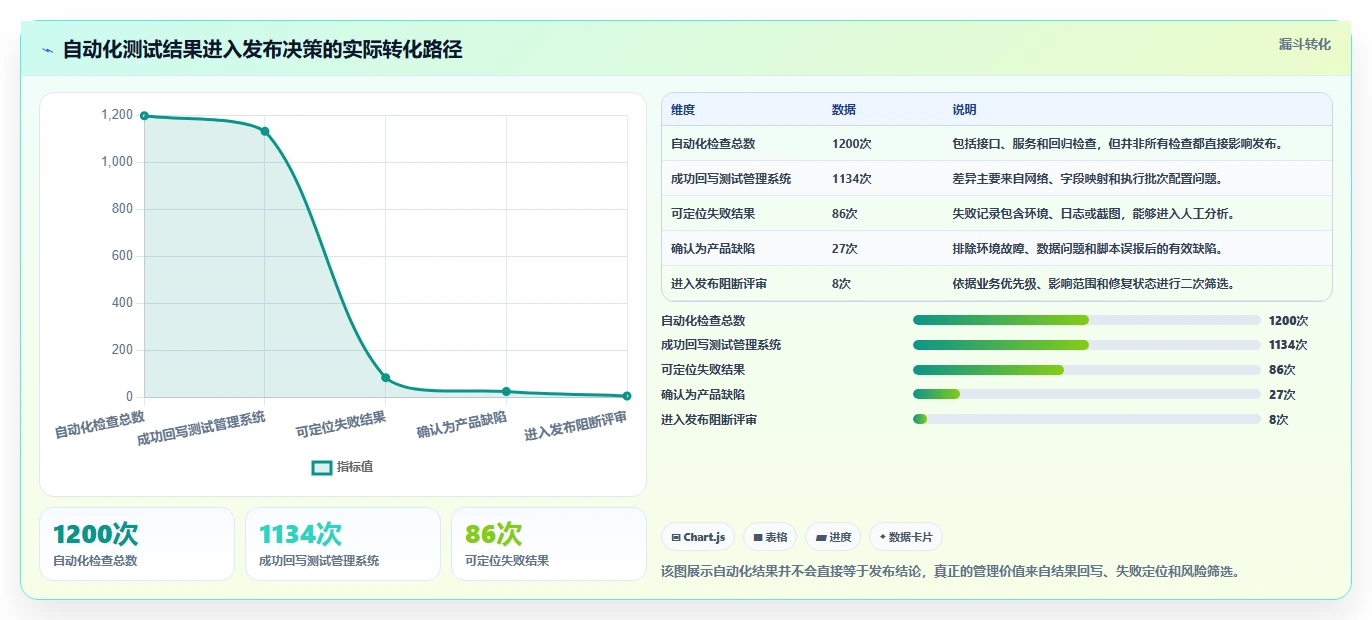This screenshot has width=1372, height=620.
Task: Click description starting 差异主要来自网络
Action: [1087, 179]
